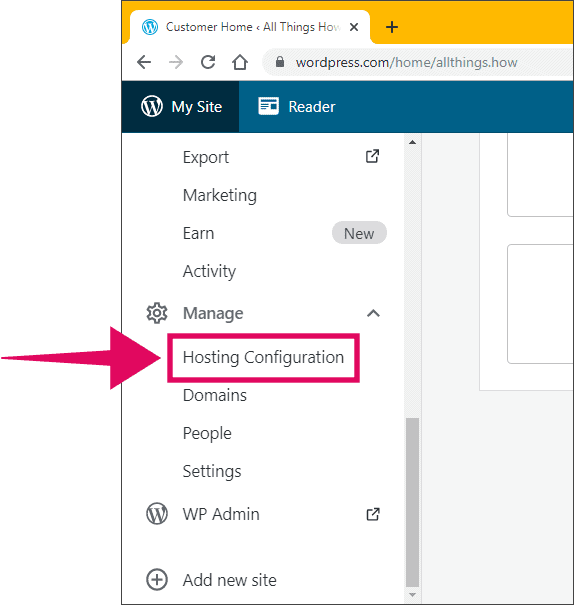Click the Reader newspaper icon
Viewport: 574px width, 605px height.
268,106
